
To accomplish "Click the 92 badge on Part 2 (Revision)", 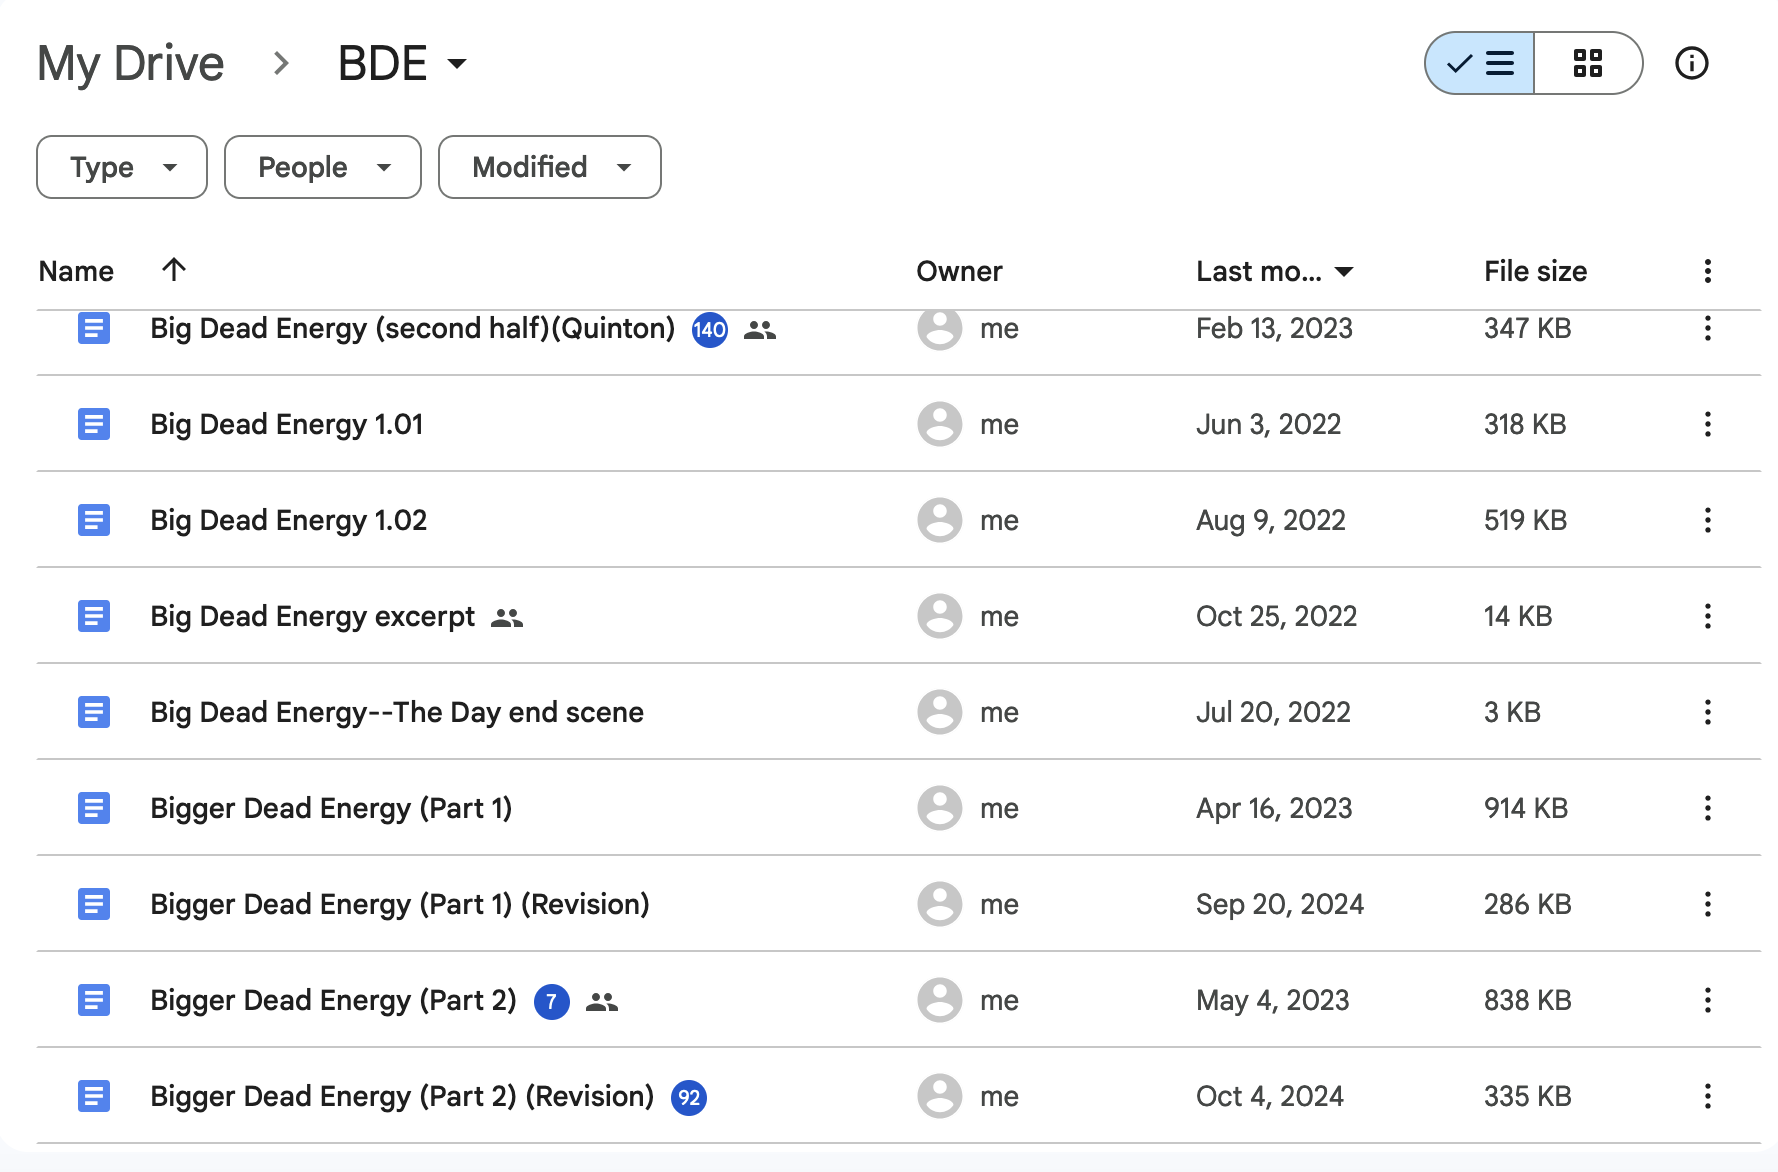I will pyautogui.click(x=688, y=1098).
